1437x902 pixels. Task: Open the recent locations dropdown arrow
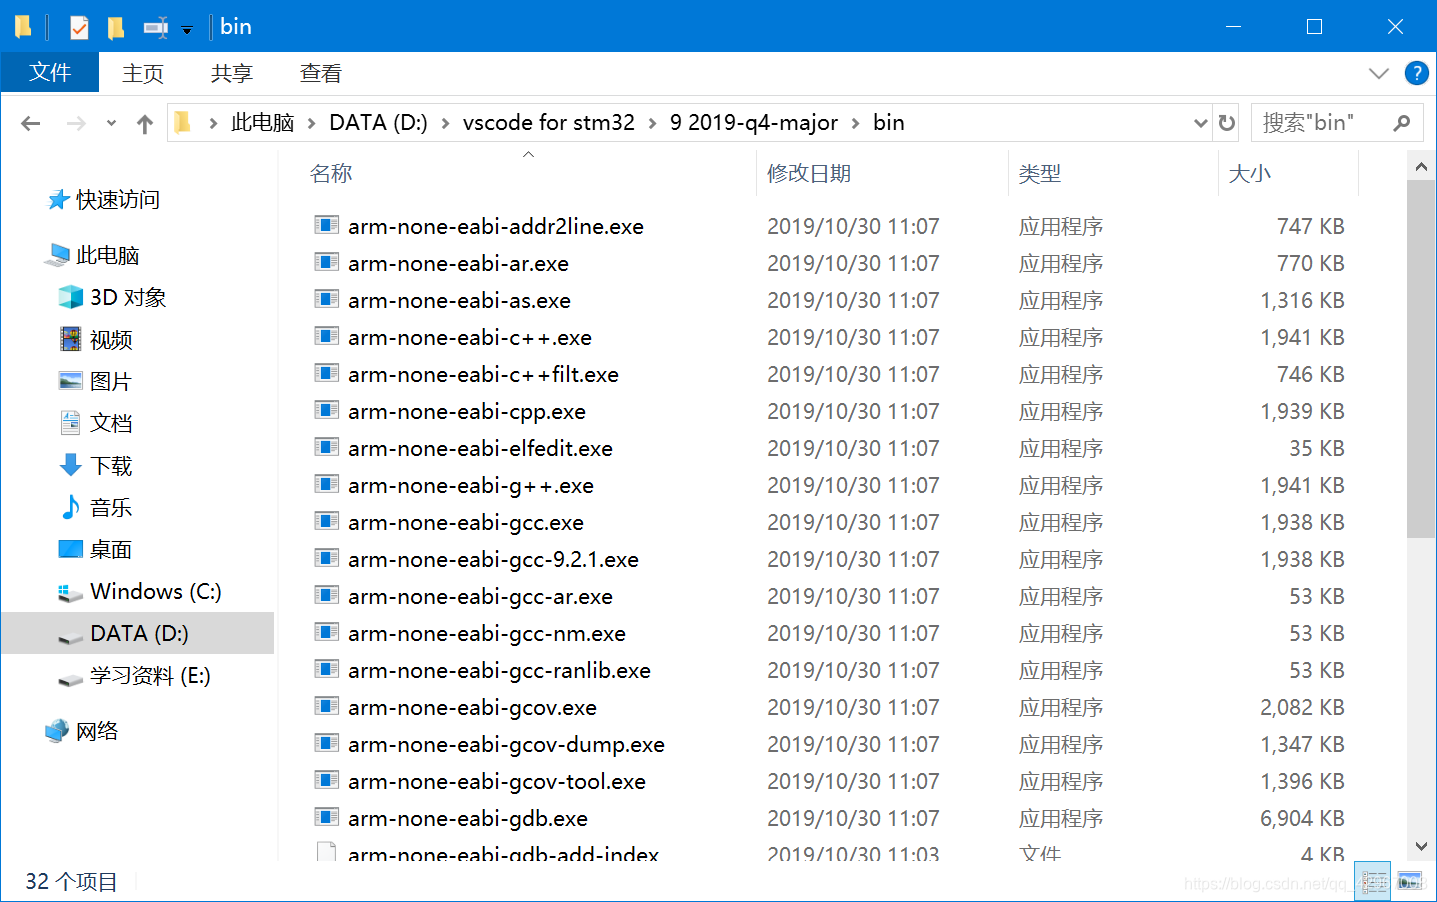[x=111, y=123]
